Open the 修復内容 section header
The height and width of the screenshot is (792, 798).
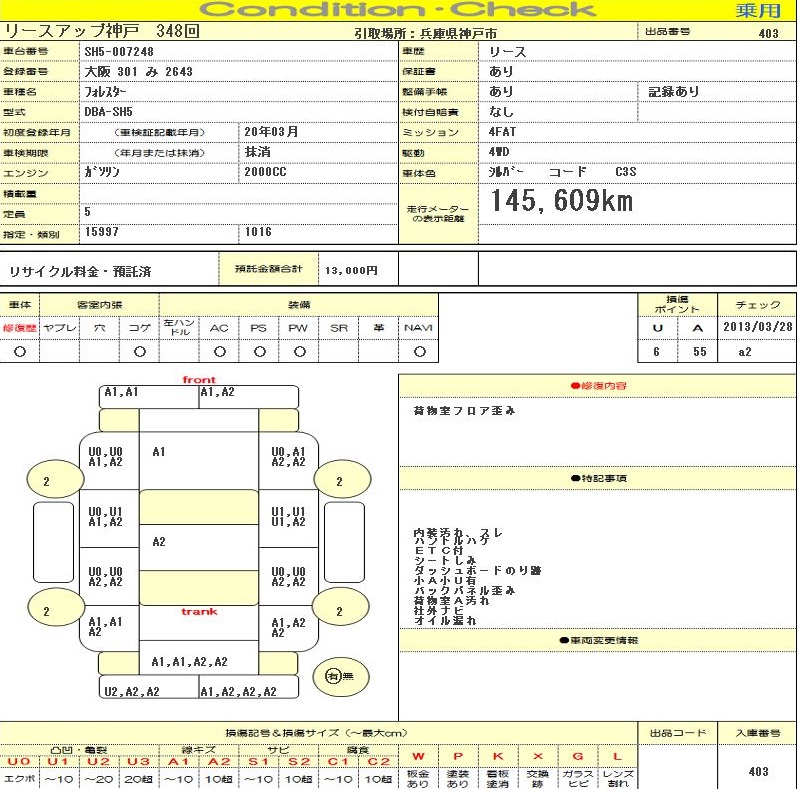tap(598, 385)
